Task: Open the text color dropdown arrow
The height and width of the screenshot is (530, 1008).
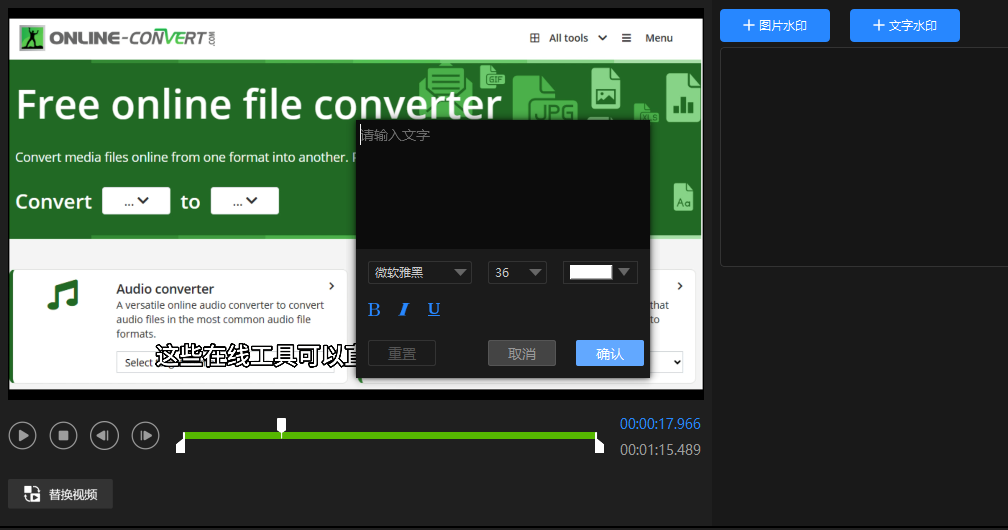Action: tap(624, 272)
